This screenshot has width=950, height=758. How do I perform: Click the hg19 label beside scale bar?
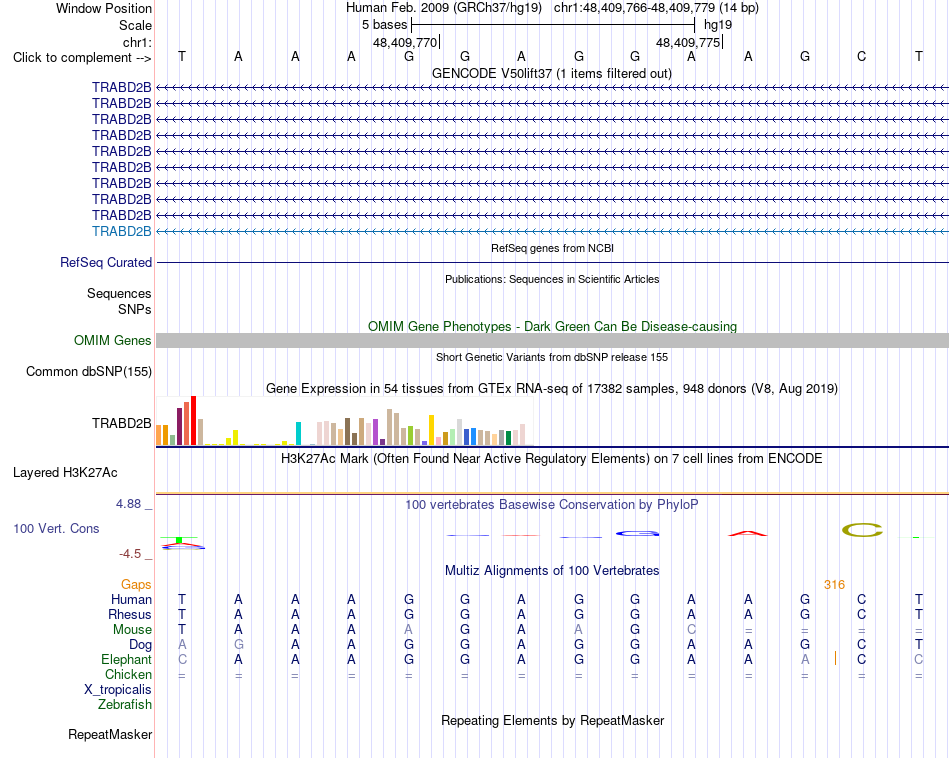click(717, 25)
